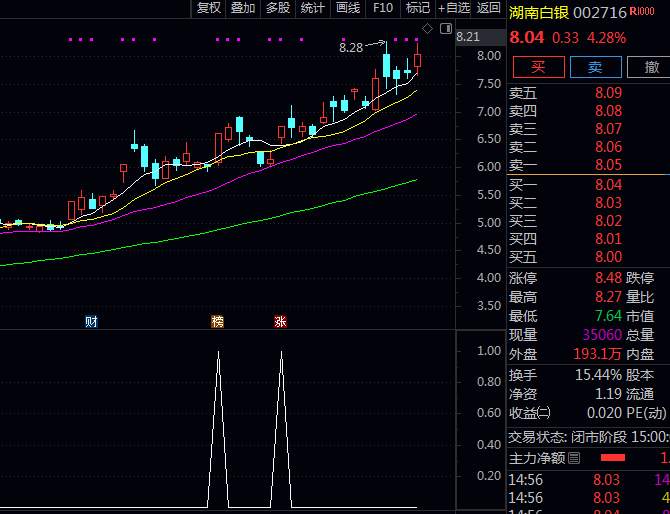Click the 张 limit-up marker icon

pos(280,322)
